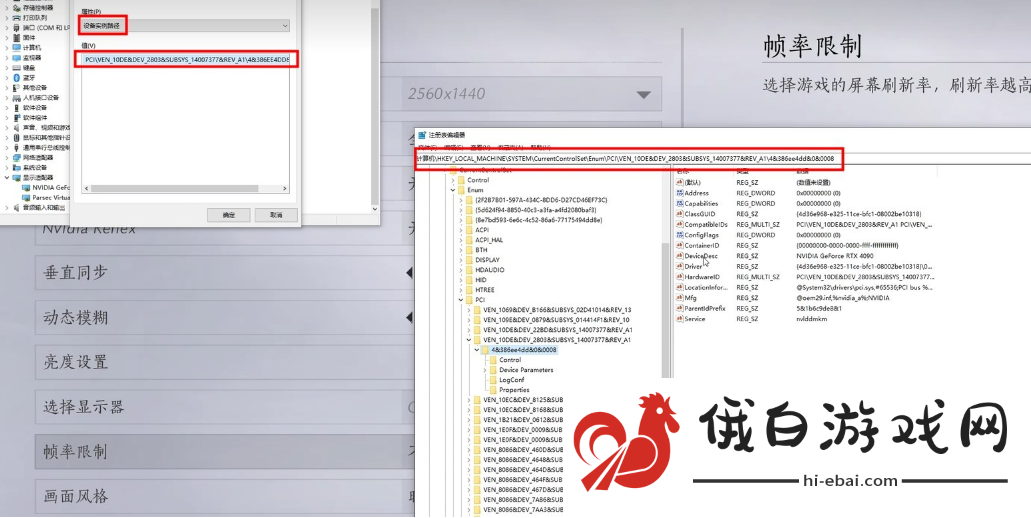Viewport: 1031px width, 518px height.
Task: Click the 确定 button in properties dialog
Action: 228,215
